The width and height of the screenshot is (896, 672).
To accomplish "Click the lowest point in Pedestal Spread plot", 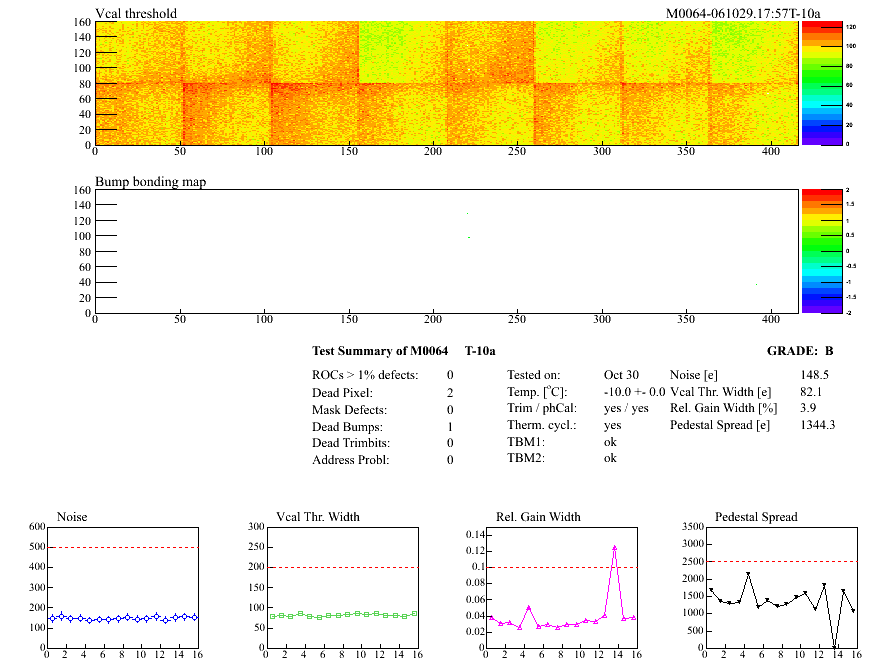I will pos(835,647).
